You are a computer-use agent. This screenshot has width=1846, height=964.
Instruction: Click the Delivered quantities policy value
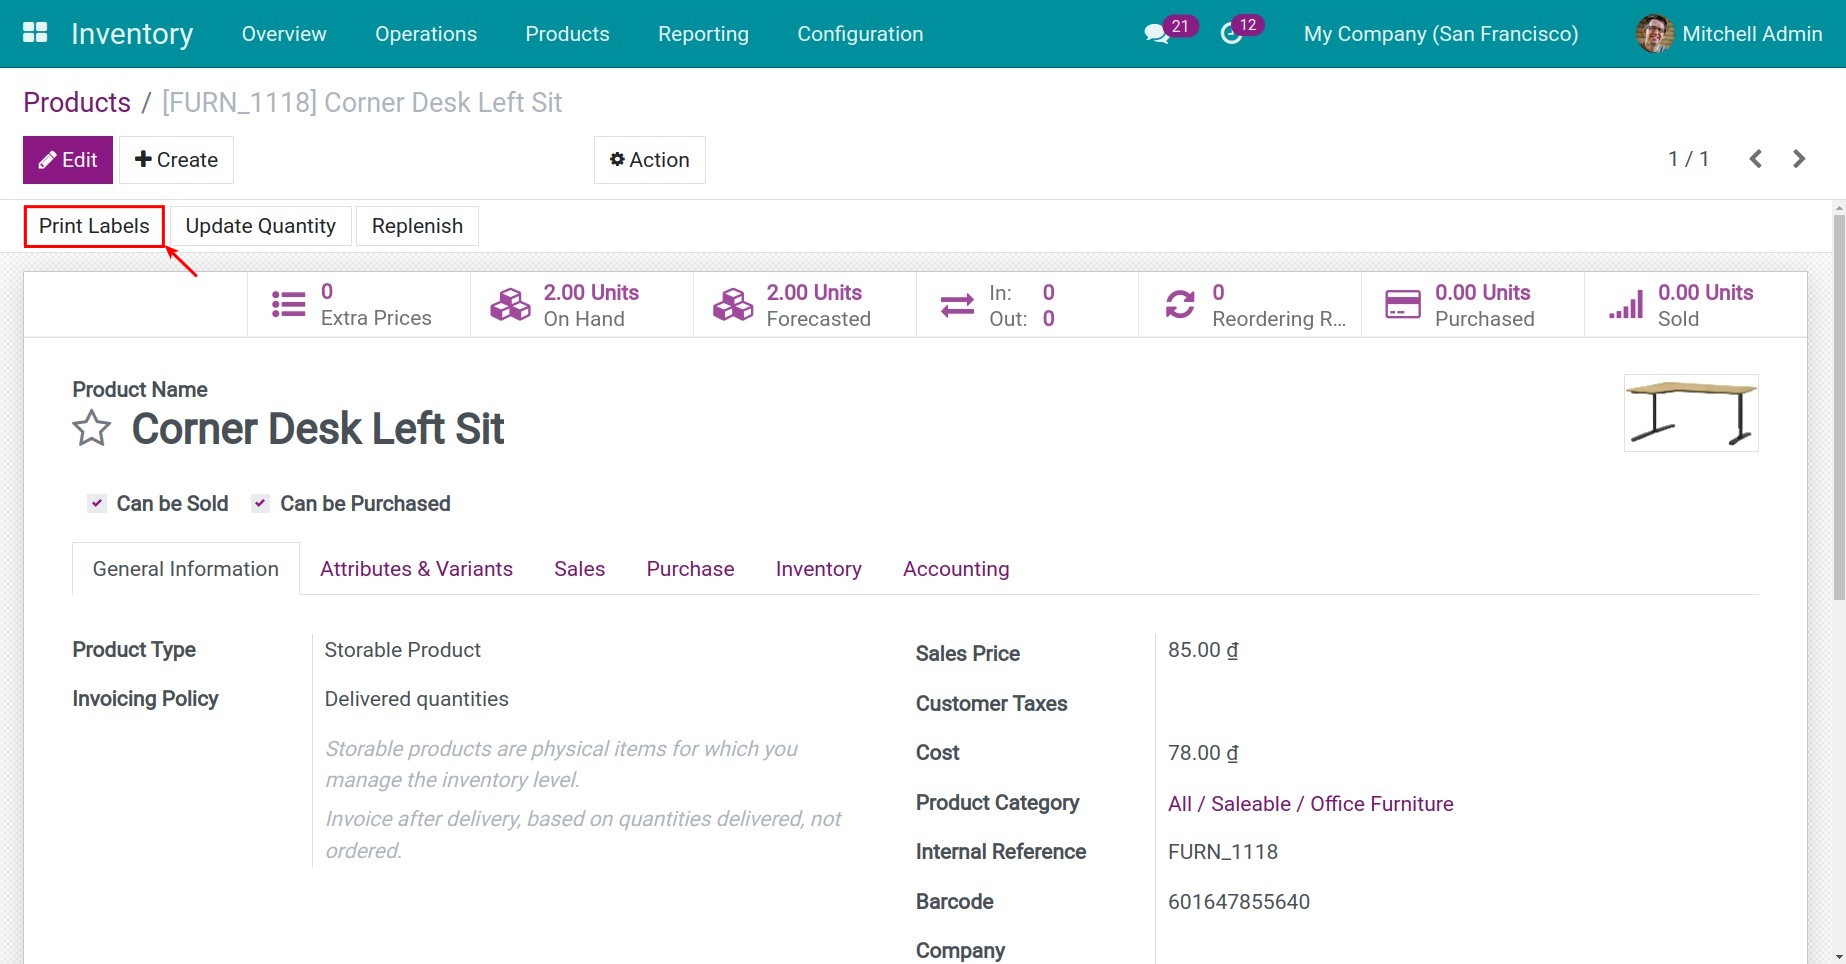coord(416,699)
